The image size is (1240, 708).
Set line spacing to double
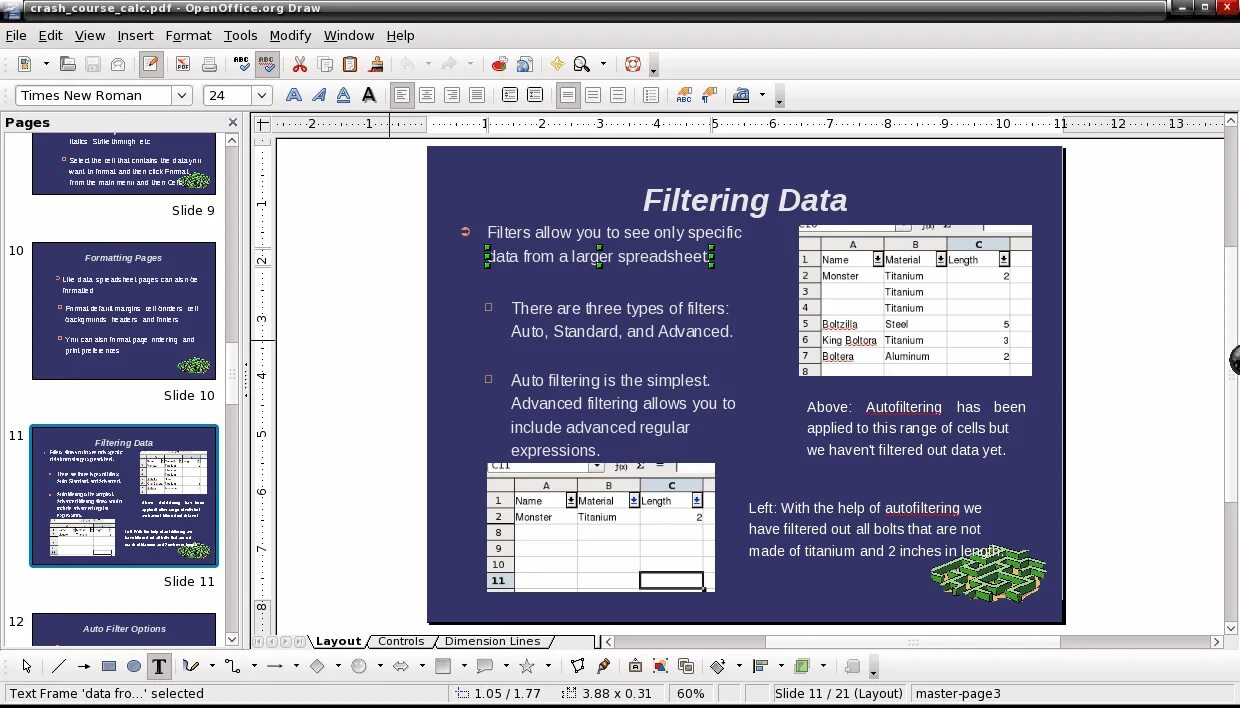click(x=618, y=95)
